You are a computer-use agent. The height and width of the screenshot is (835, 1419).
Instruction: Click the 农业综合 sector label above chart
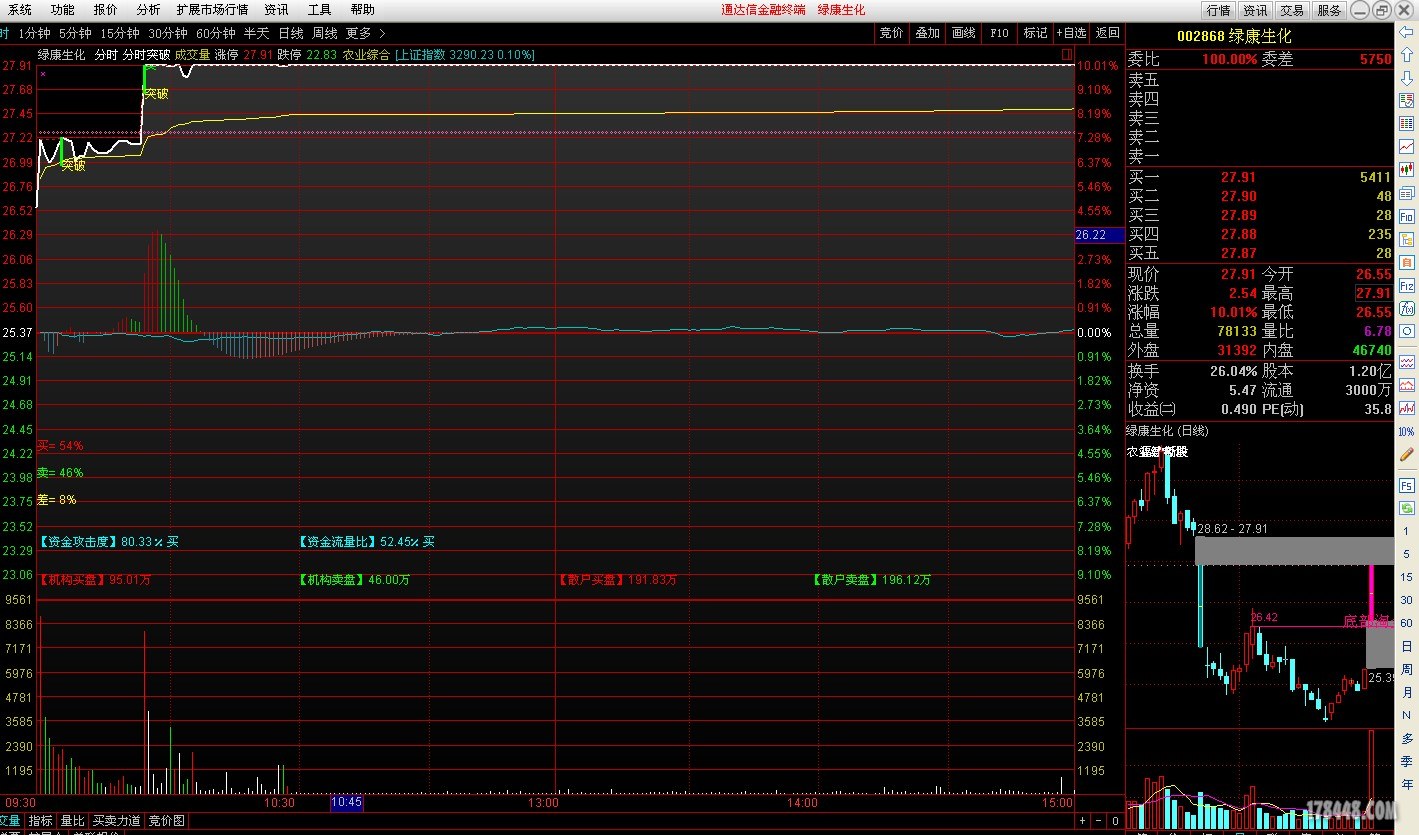point(366,55)
